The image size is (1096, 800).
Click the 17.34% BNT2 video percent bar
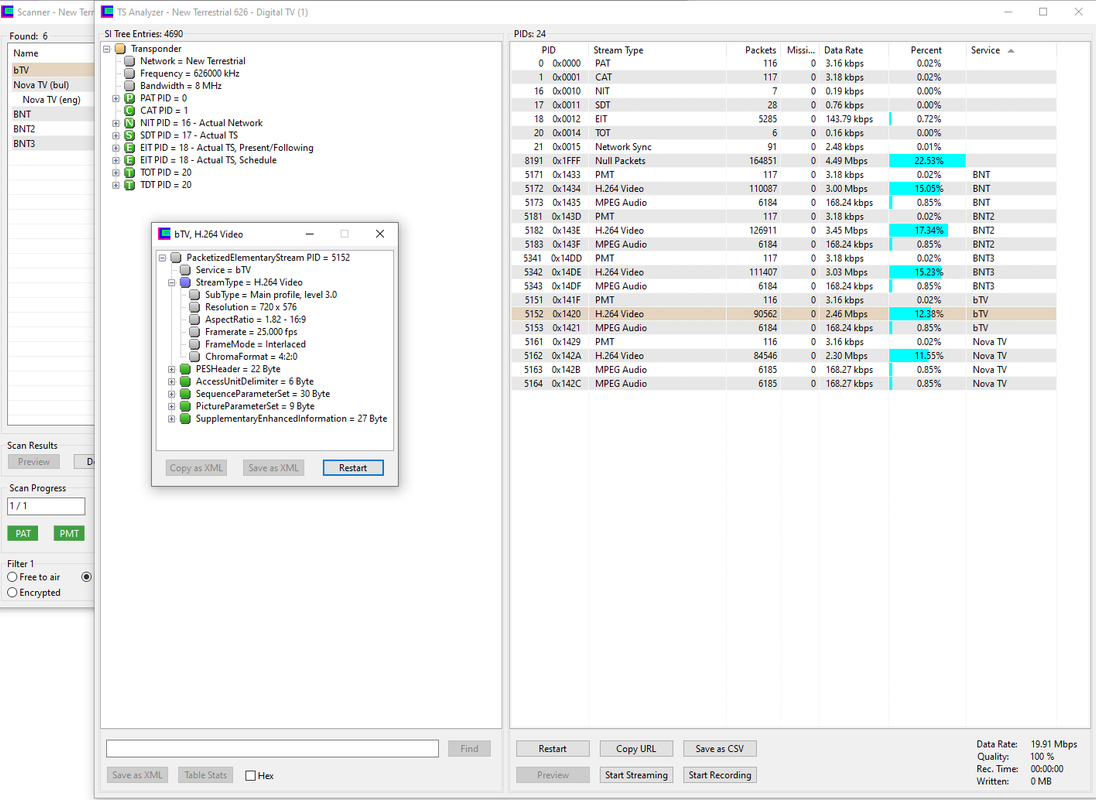point(918,231)
